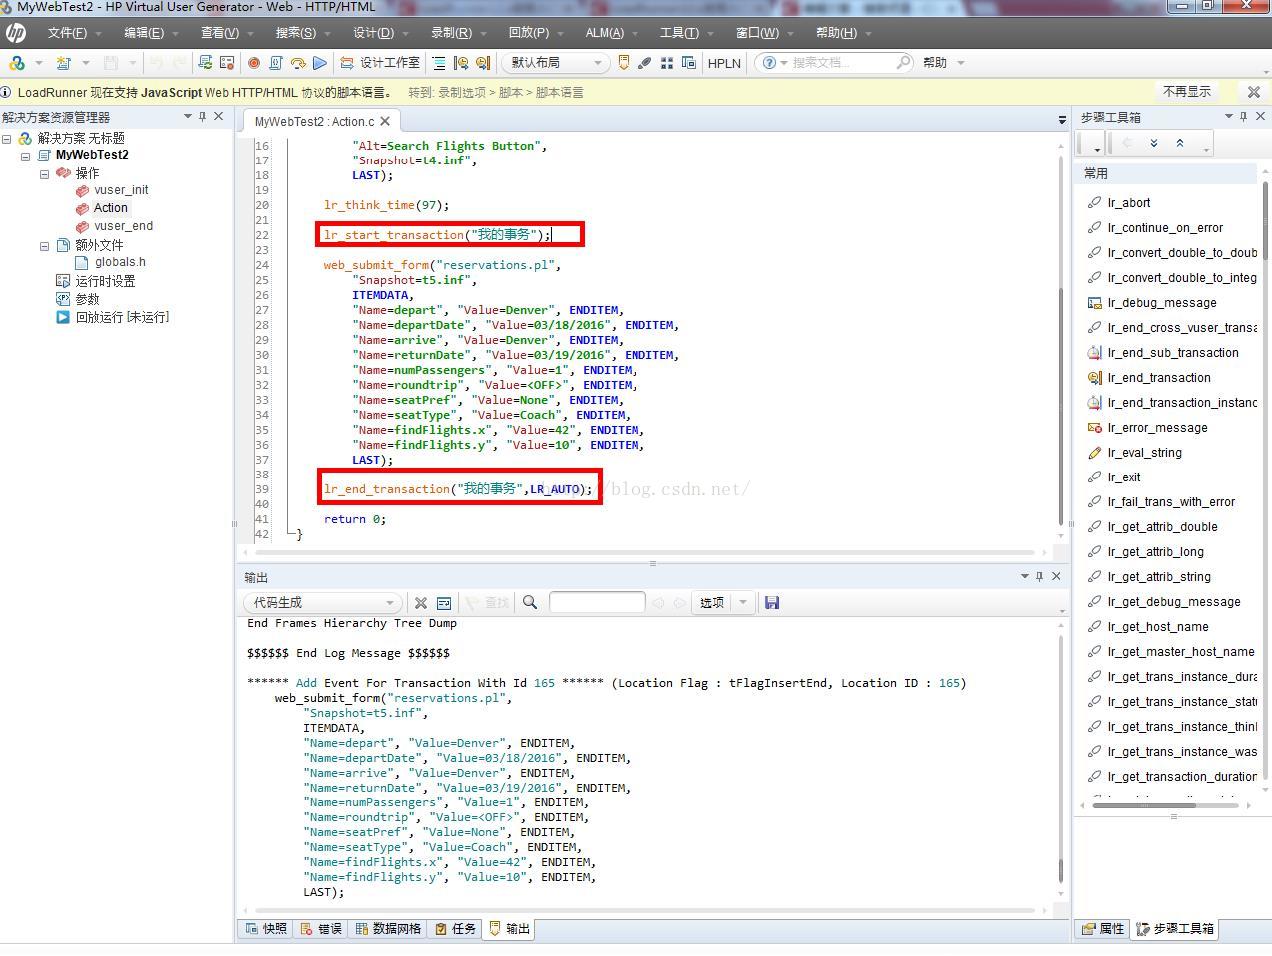Close the MyWebTest2 : Action.c tab
The width and height of the screenshot is (1272, 956).
click(385, 121)
